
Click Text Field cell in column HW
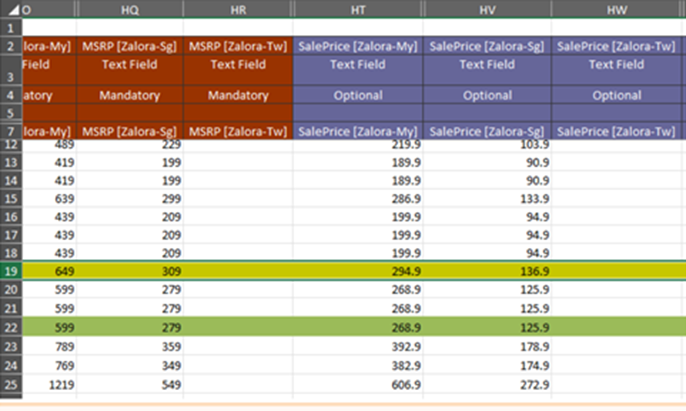click(x=616, y=70)
